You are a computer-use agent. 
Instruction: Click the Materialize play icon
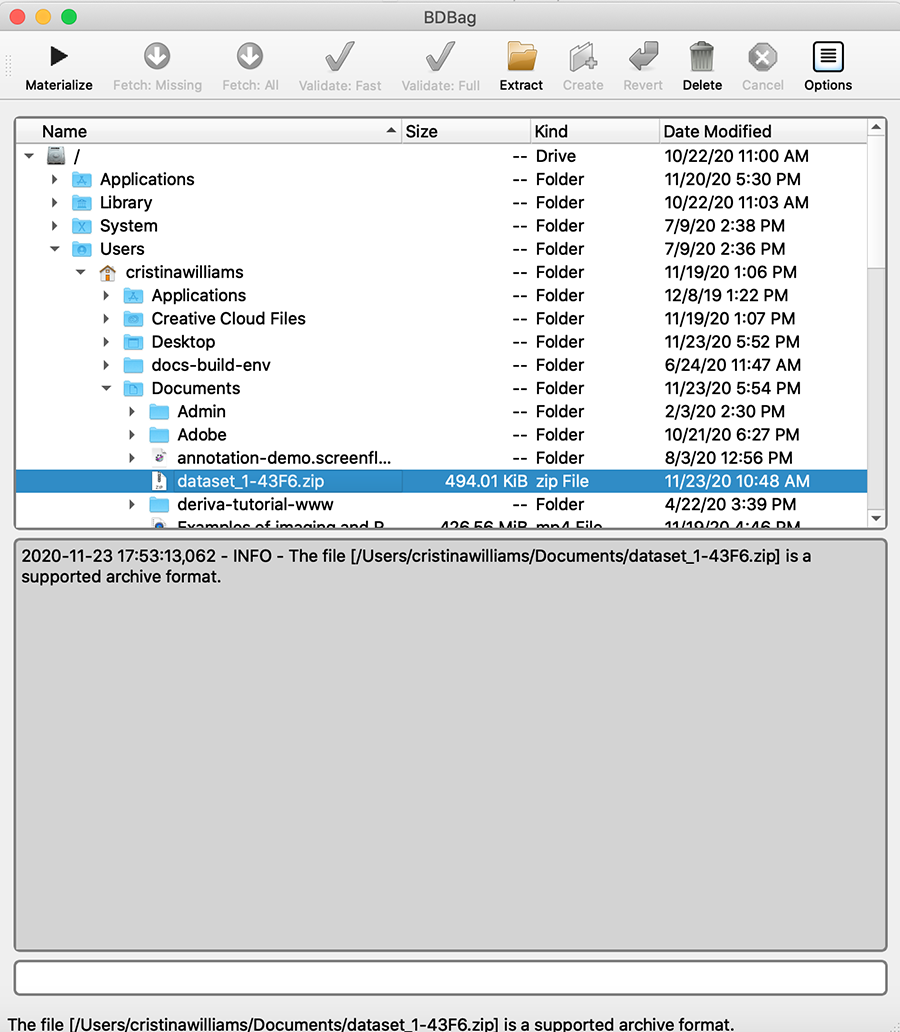tap(59, 57)
